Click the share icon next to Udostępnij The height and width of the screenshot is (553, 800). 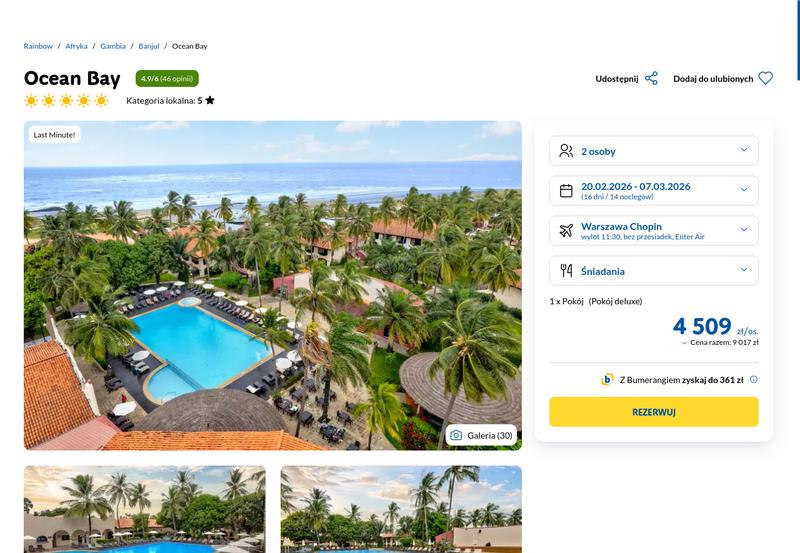651,79
